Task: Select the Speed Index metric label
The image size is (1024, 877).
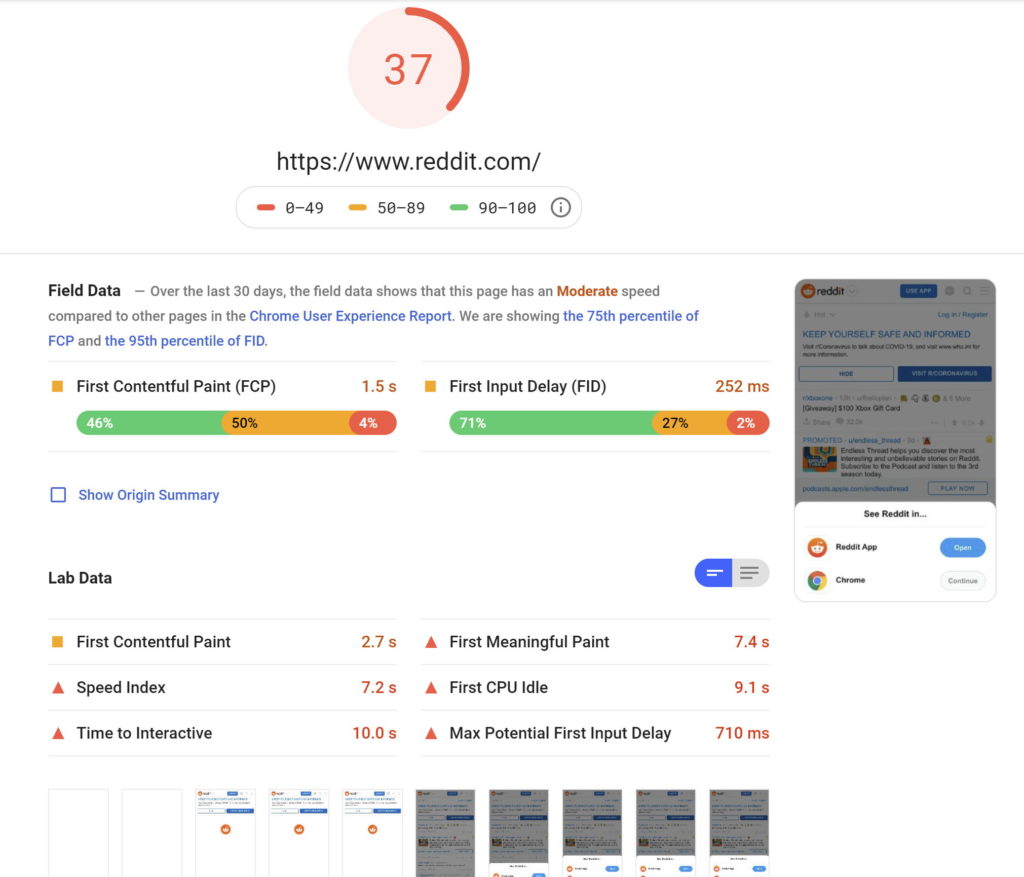Action: point(121,688)
